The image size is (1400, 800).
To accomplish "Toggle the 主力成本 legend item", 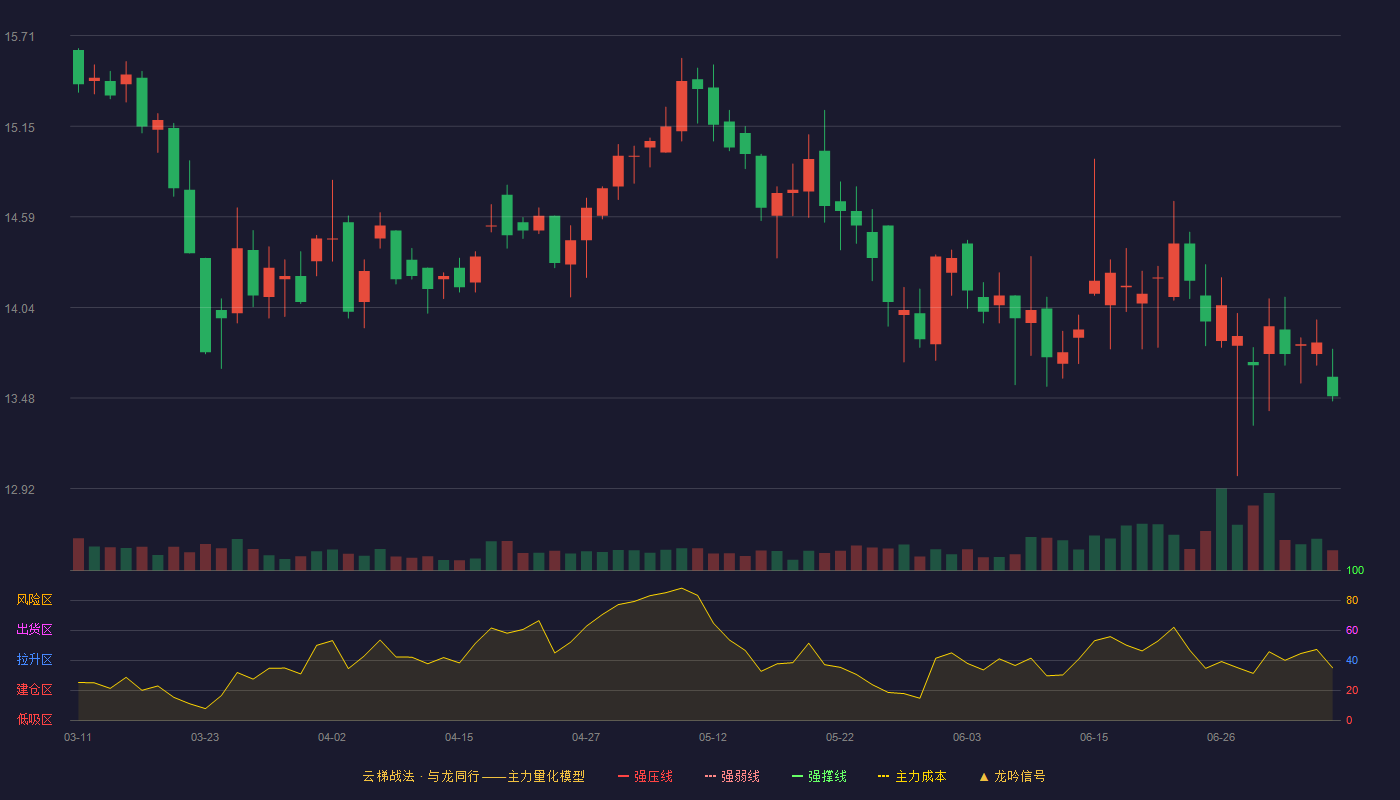I will [x=912, y=776].
